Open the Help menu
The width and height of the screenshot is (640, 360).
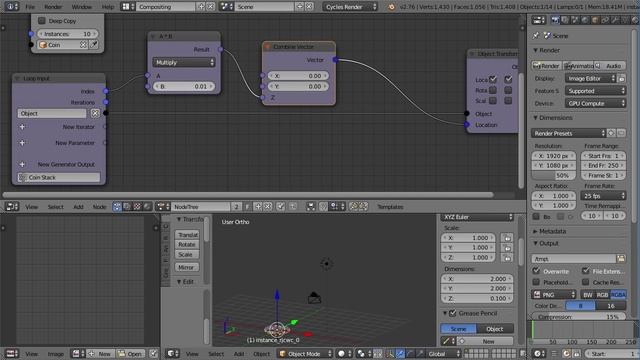coord(108,7)
